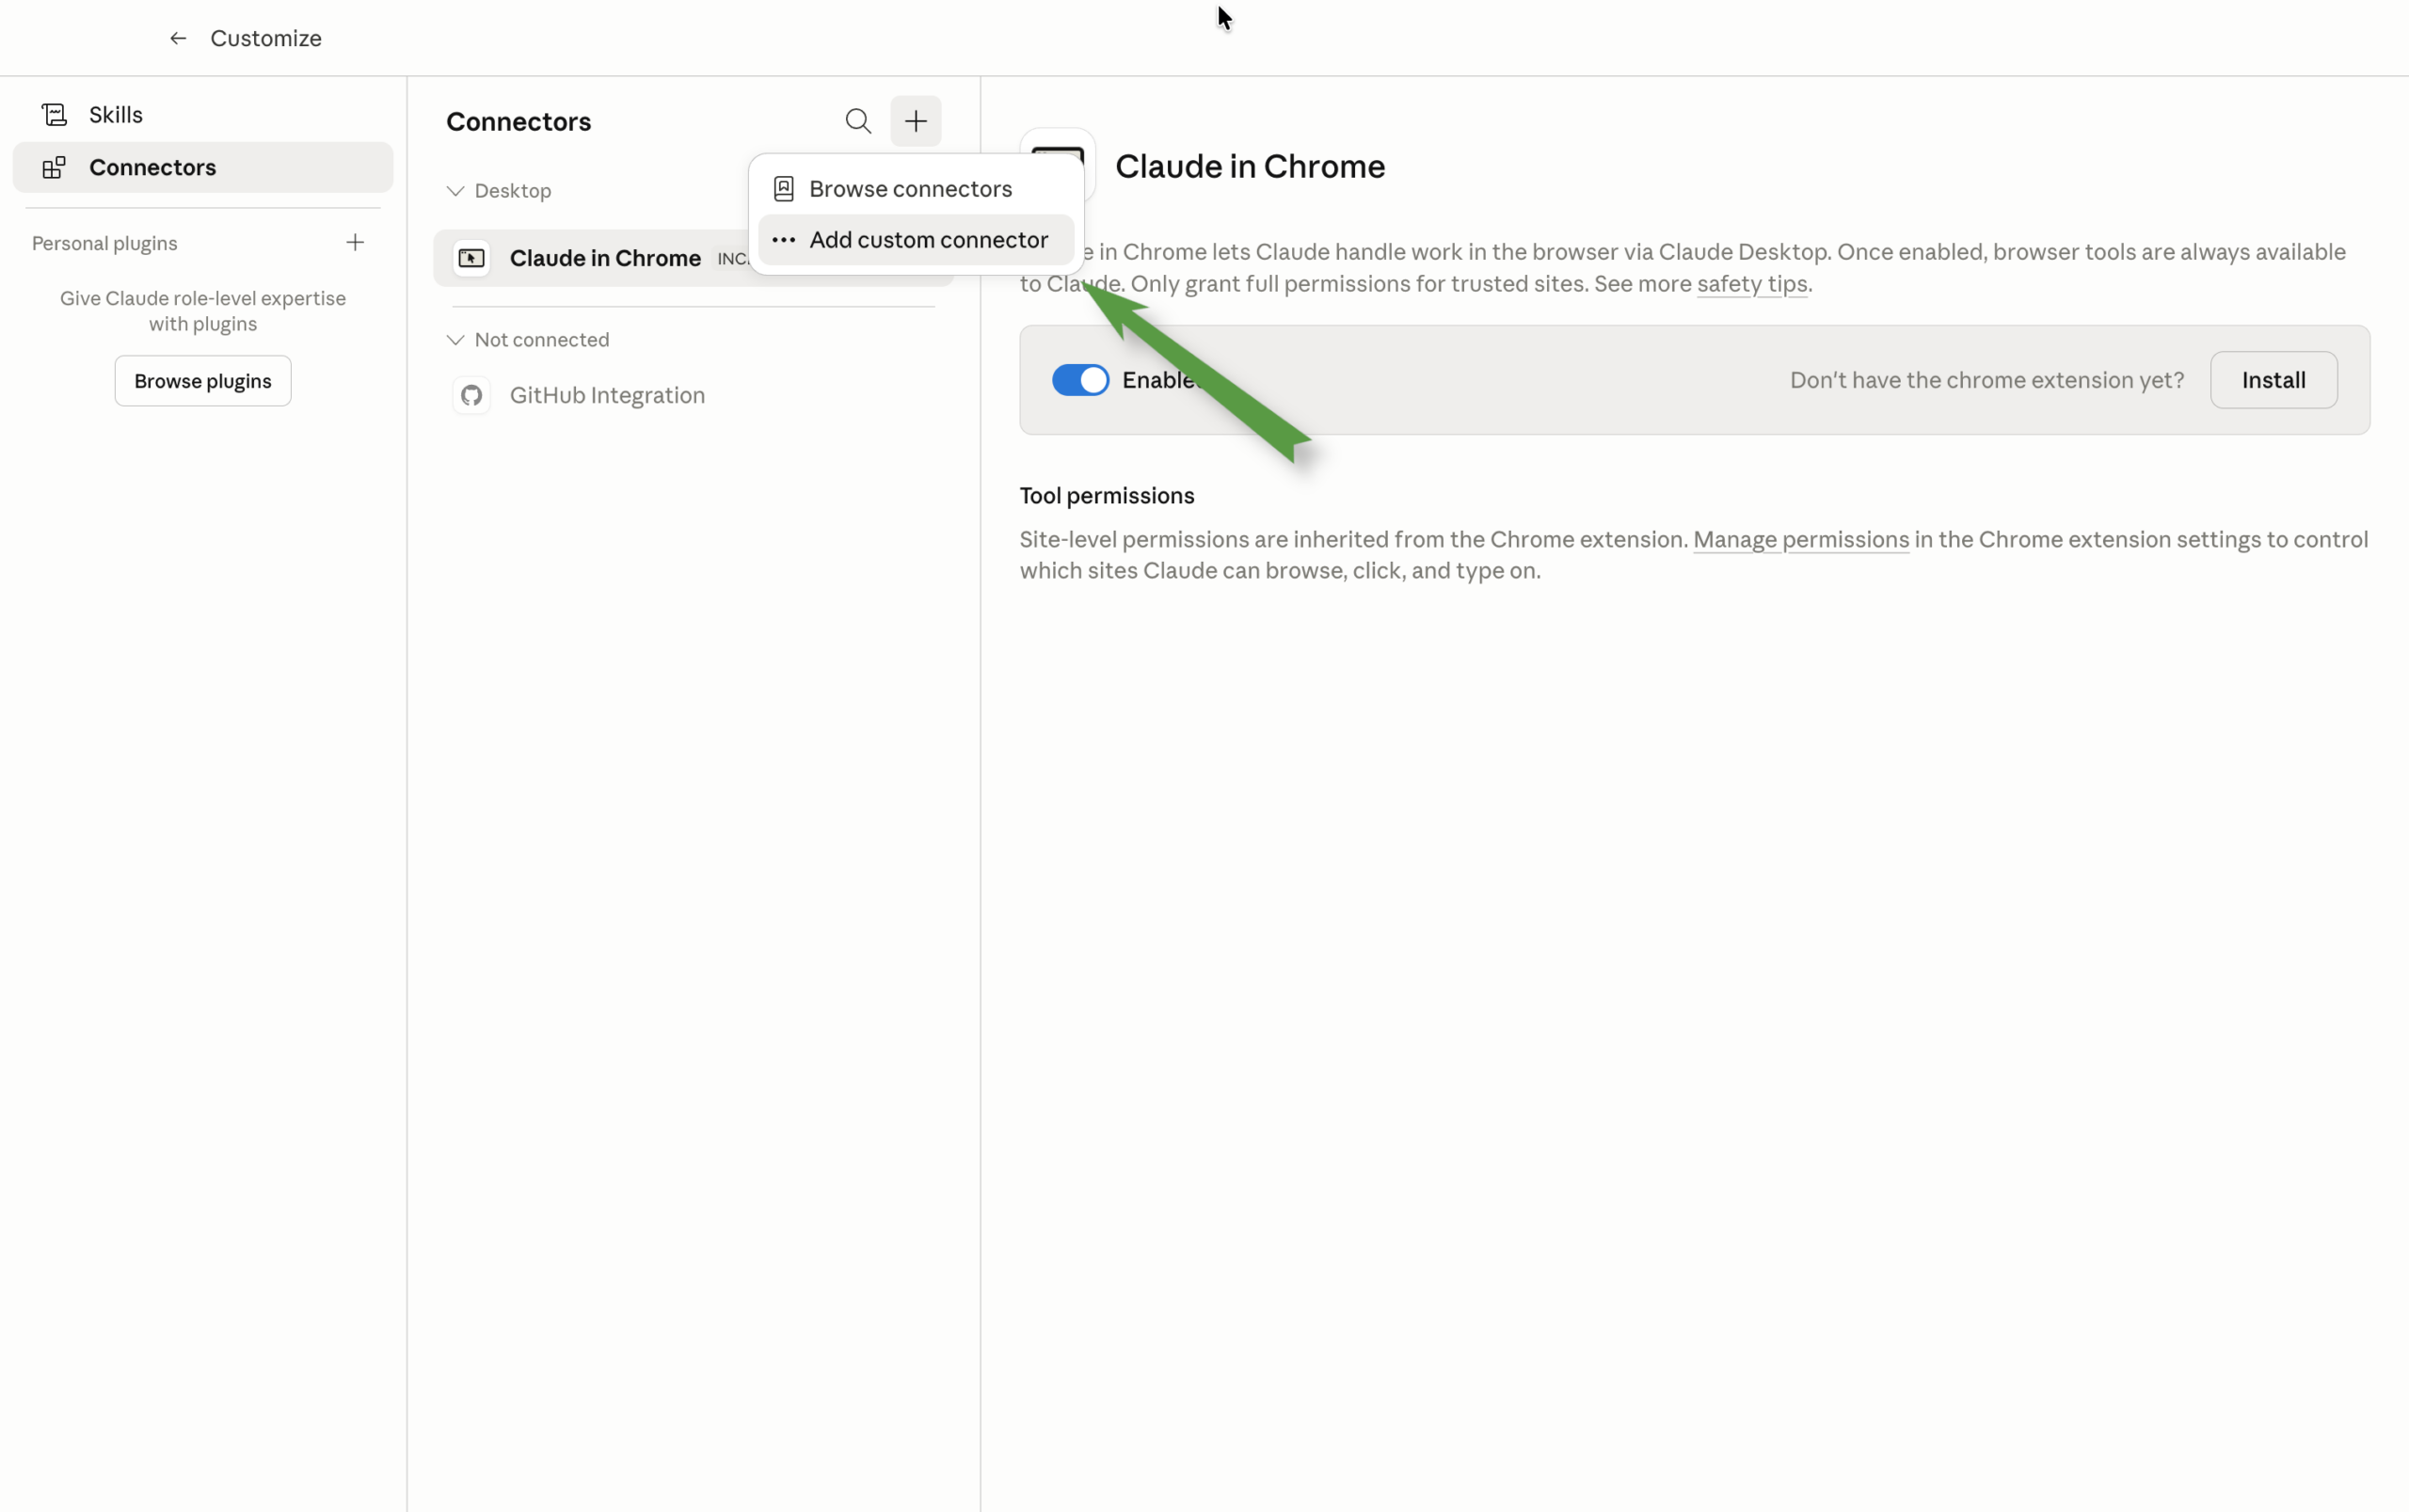Click the Connectors sidebar icon
Screen dimensions: 2409x1512
click(x=55, y=167)
